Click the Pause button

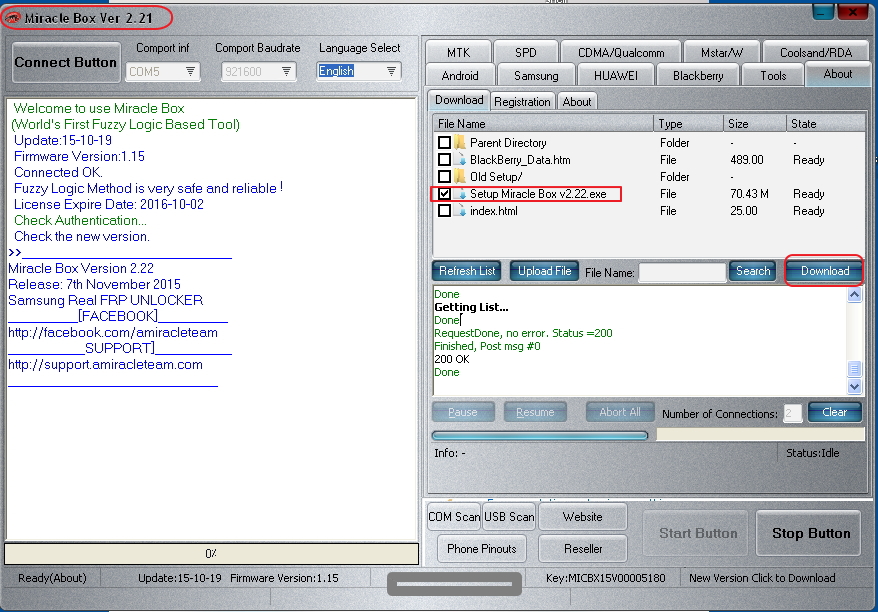click(463, 412)
